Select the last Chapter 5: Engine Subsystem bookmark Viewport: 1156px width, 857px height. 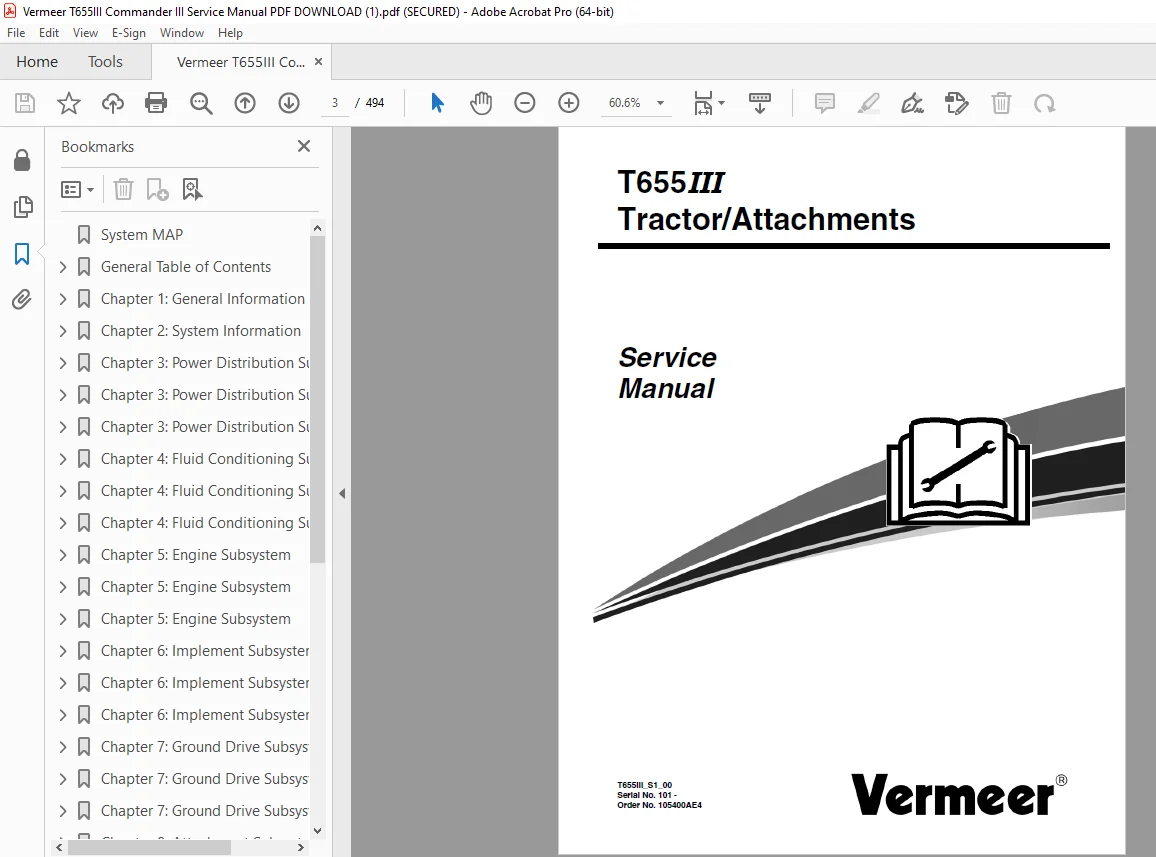(x=195, y=619)
